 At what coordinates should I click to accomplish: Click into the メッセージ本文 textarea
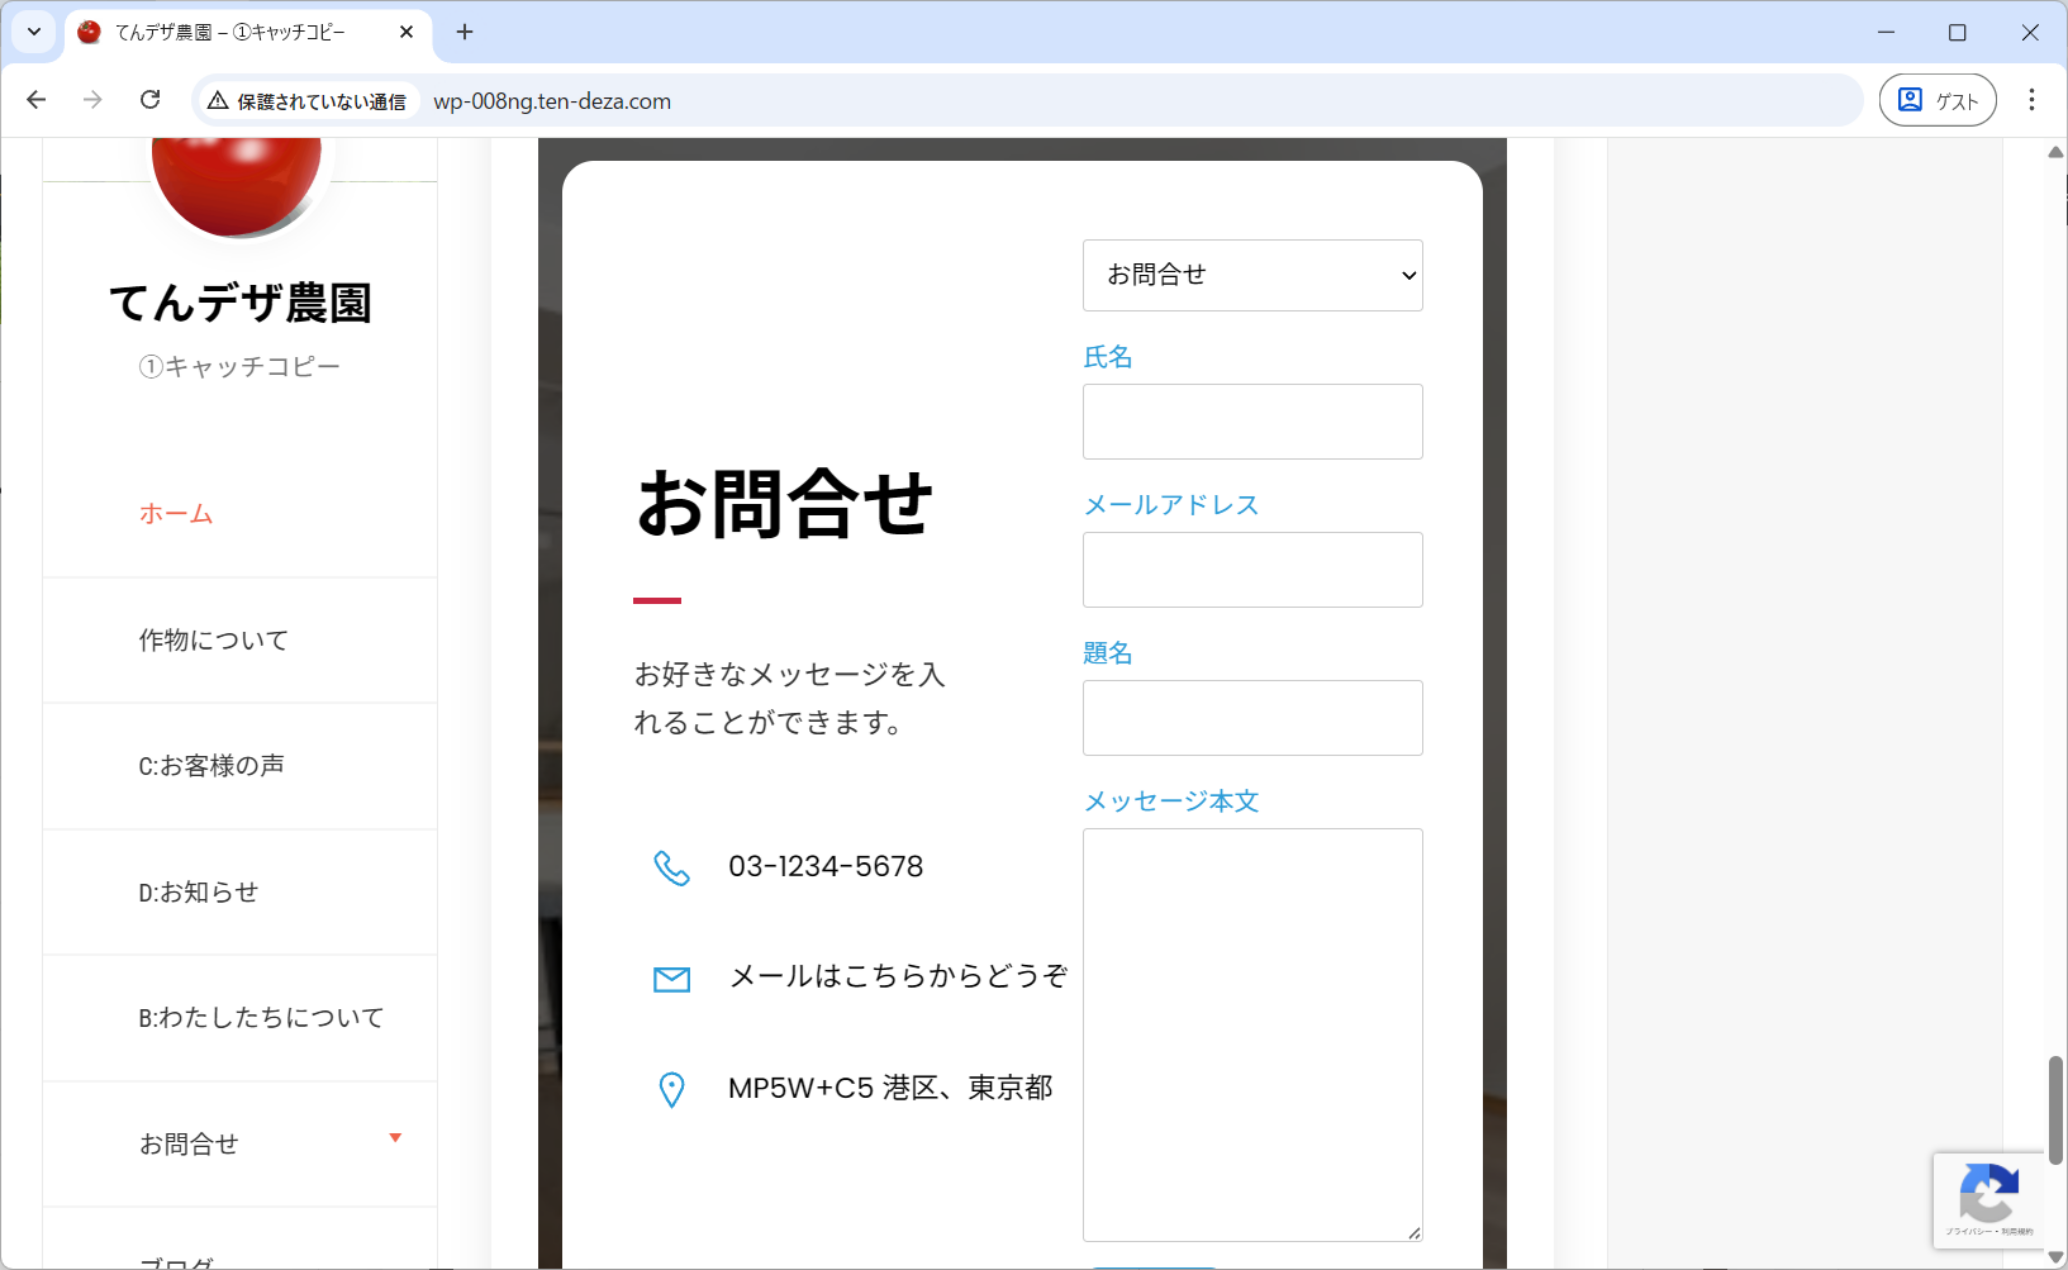1252,1034
